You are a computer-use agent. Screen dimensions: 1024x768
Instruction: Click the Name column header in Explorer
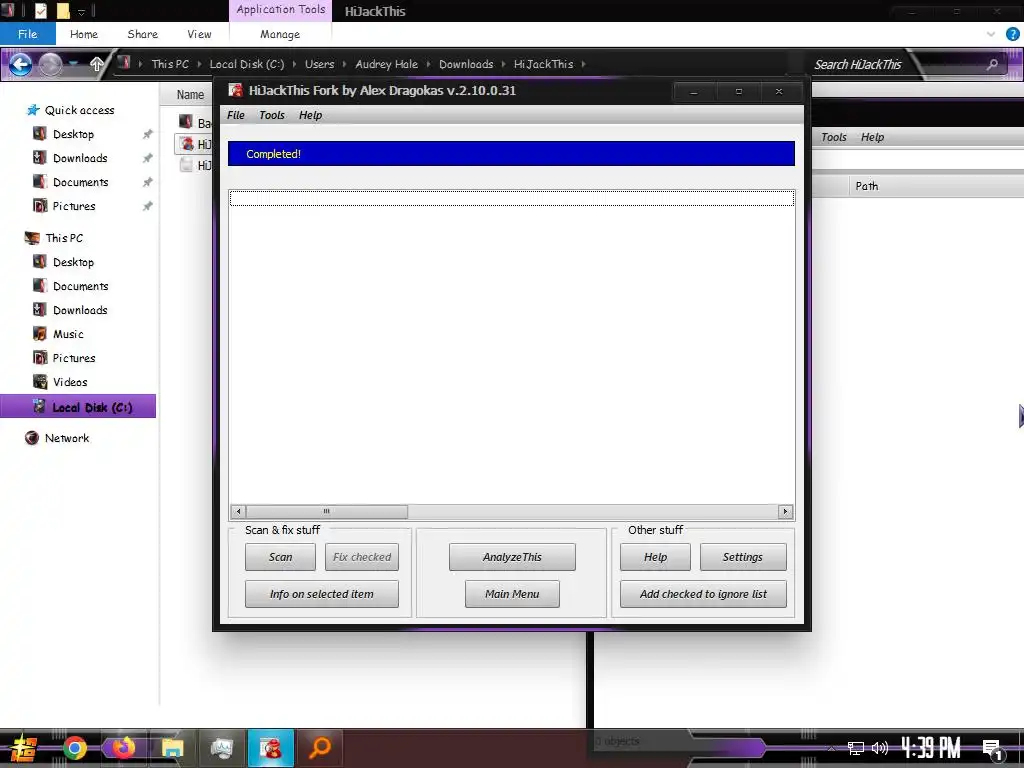(x=190, y=95)
